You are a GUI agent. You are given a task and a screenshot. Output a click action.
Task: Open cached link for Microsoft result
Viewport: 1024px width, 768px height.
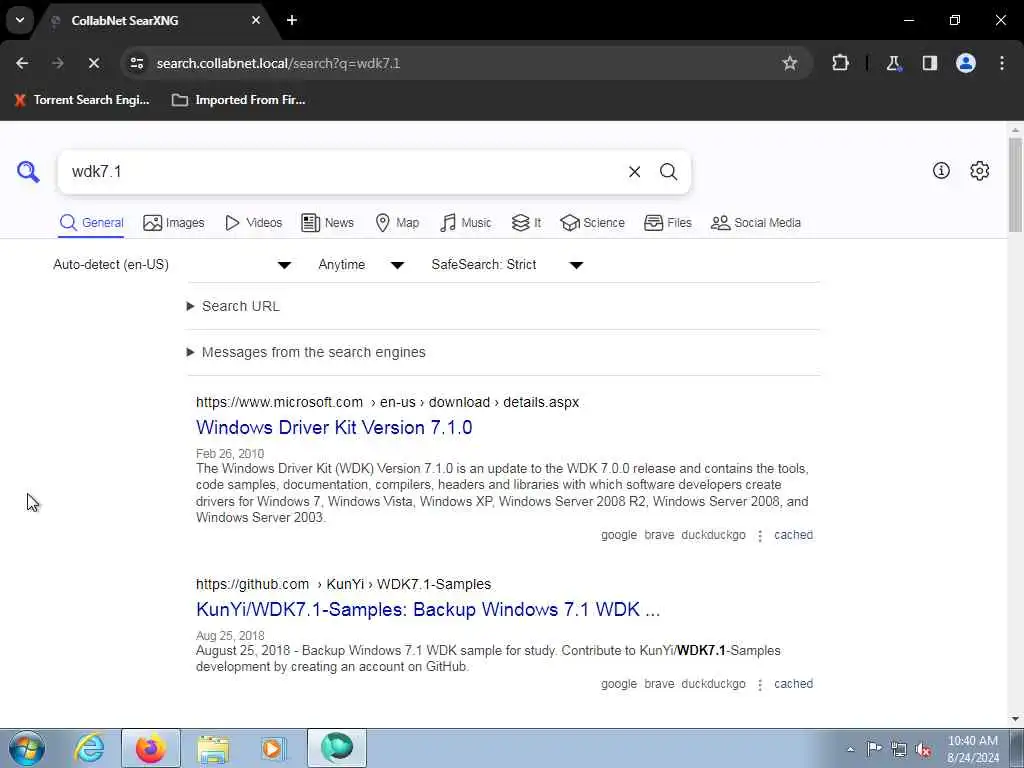(793, 535)
